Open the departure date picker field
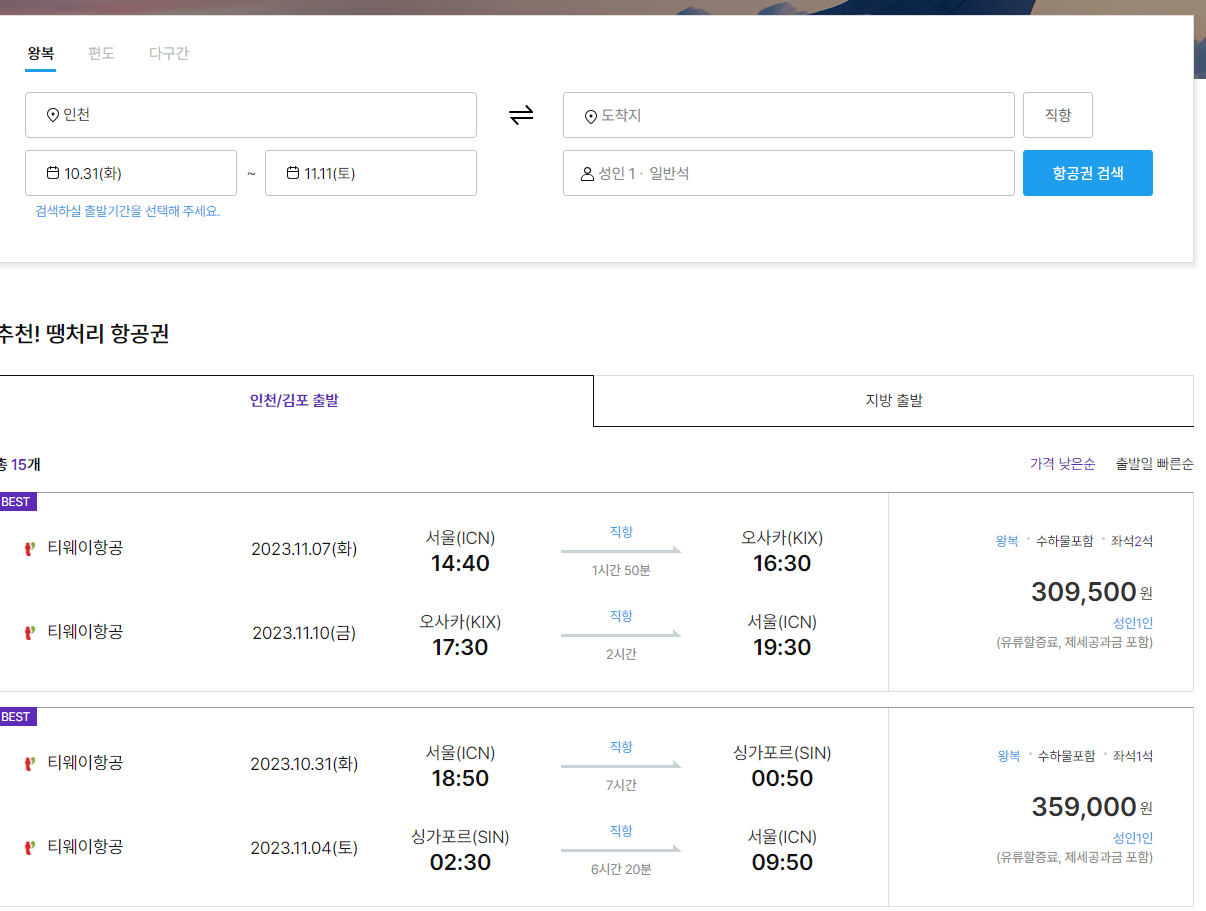Image resolution: width=1206 pixels, height=911 pixels. click(131, 172)
